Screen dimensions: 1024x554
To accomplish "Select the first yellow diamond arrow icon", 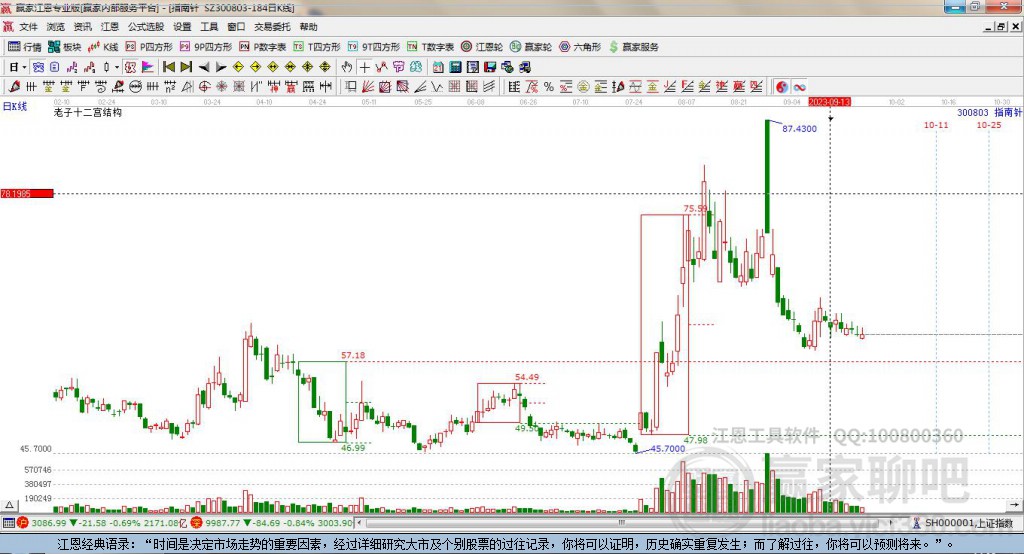I will (238, 67).
